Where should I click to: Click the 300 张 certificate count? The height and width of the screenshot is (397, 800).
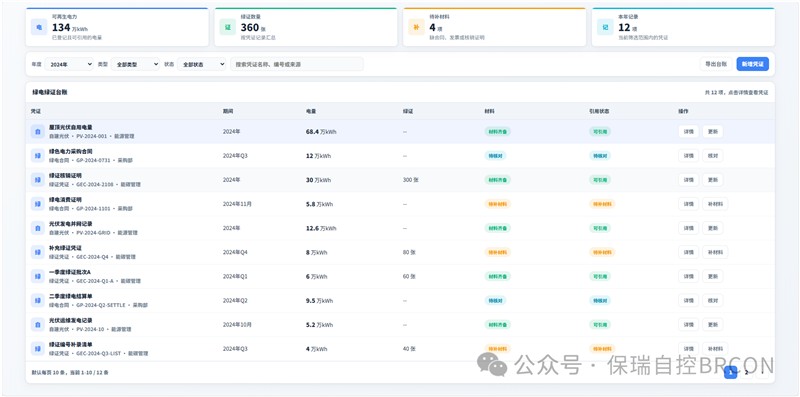[410, 180]
